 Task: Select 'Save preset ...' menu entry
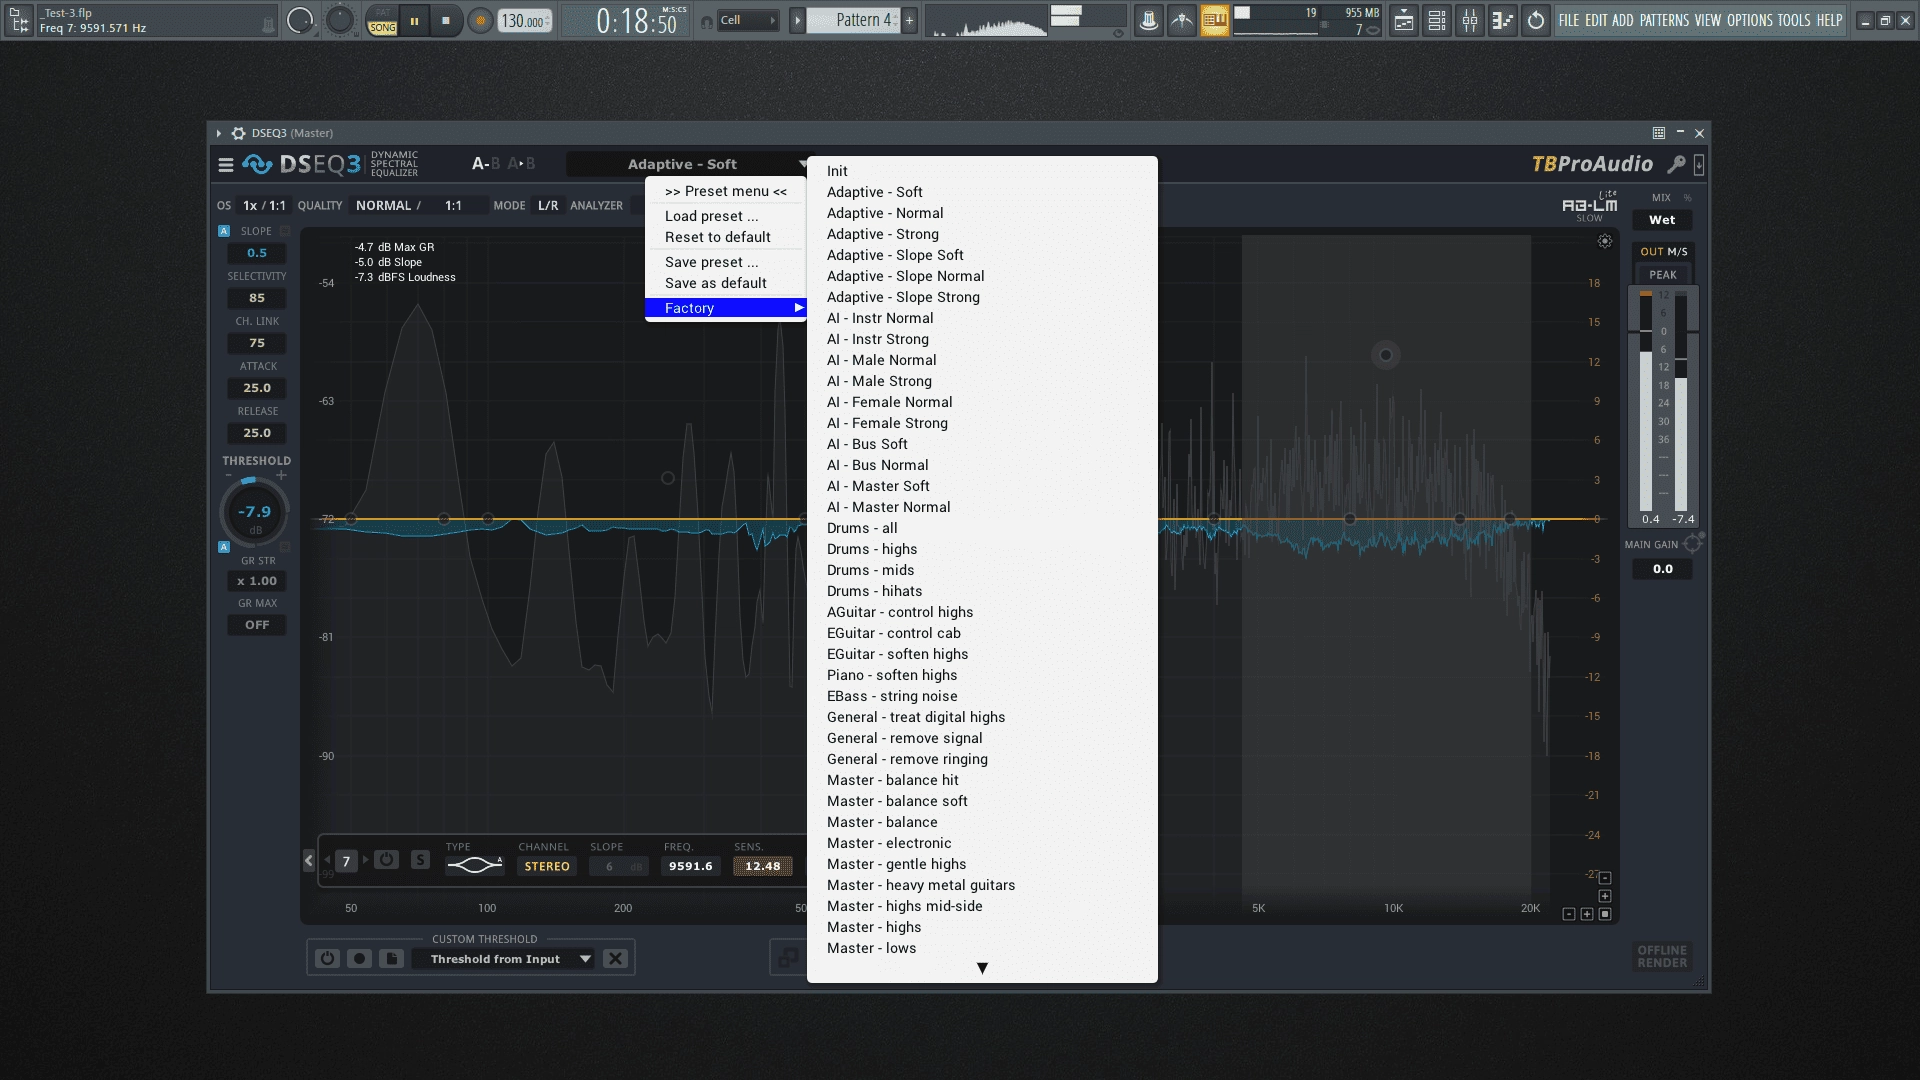click(x=725, y=262)
